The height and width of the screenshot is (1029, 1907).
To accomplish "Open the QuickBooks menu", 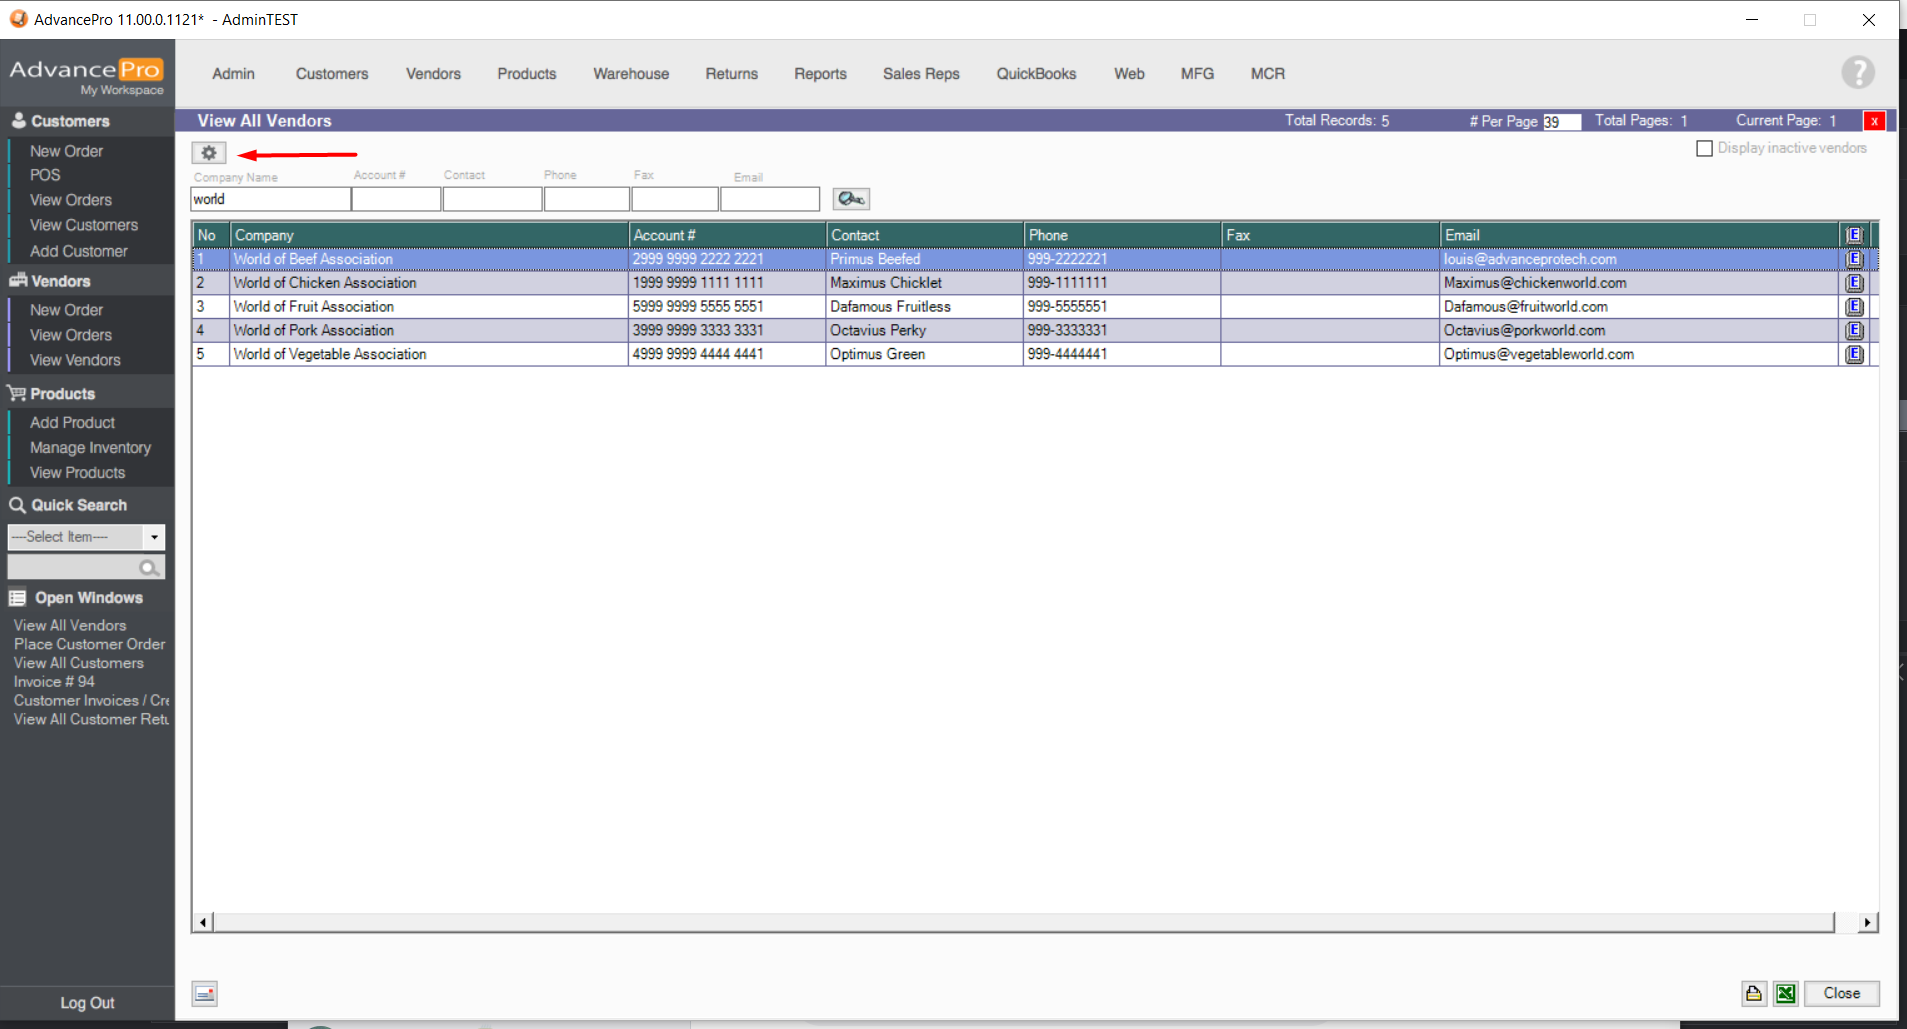I will (1036, 74).
